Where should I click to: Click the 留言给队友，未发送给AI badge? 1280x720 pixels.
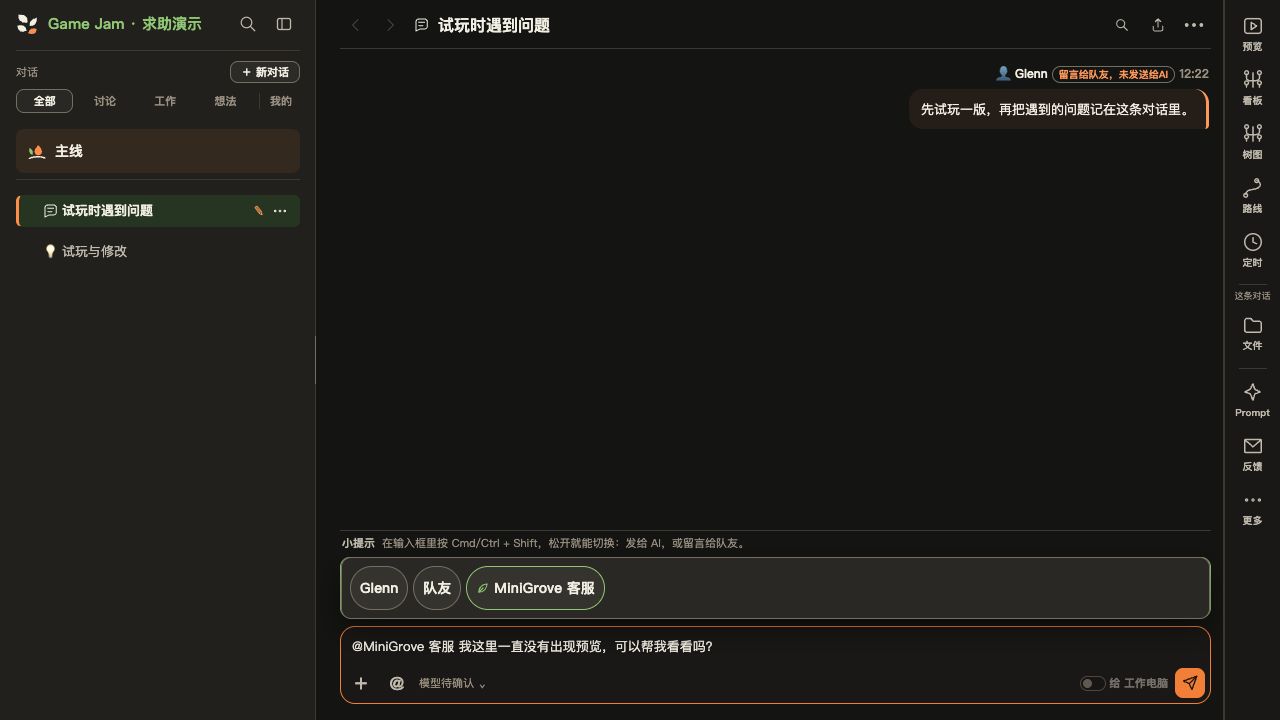click(1113, 74)
